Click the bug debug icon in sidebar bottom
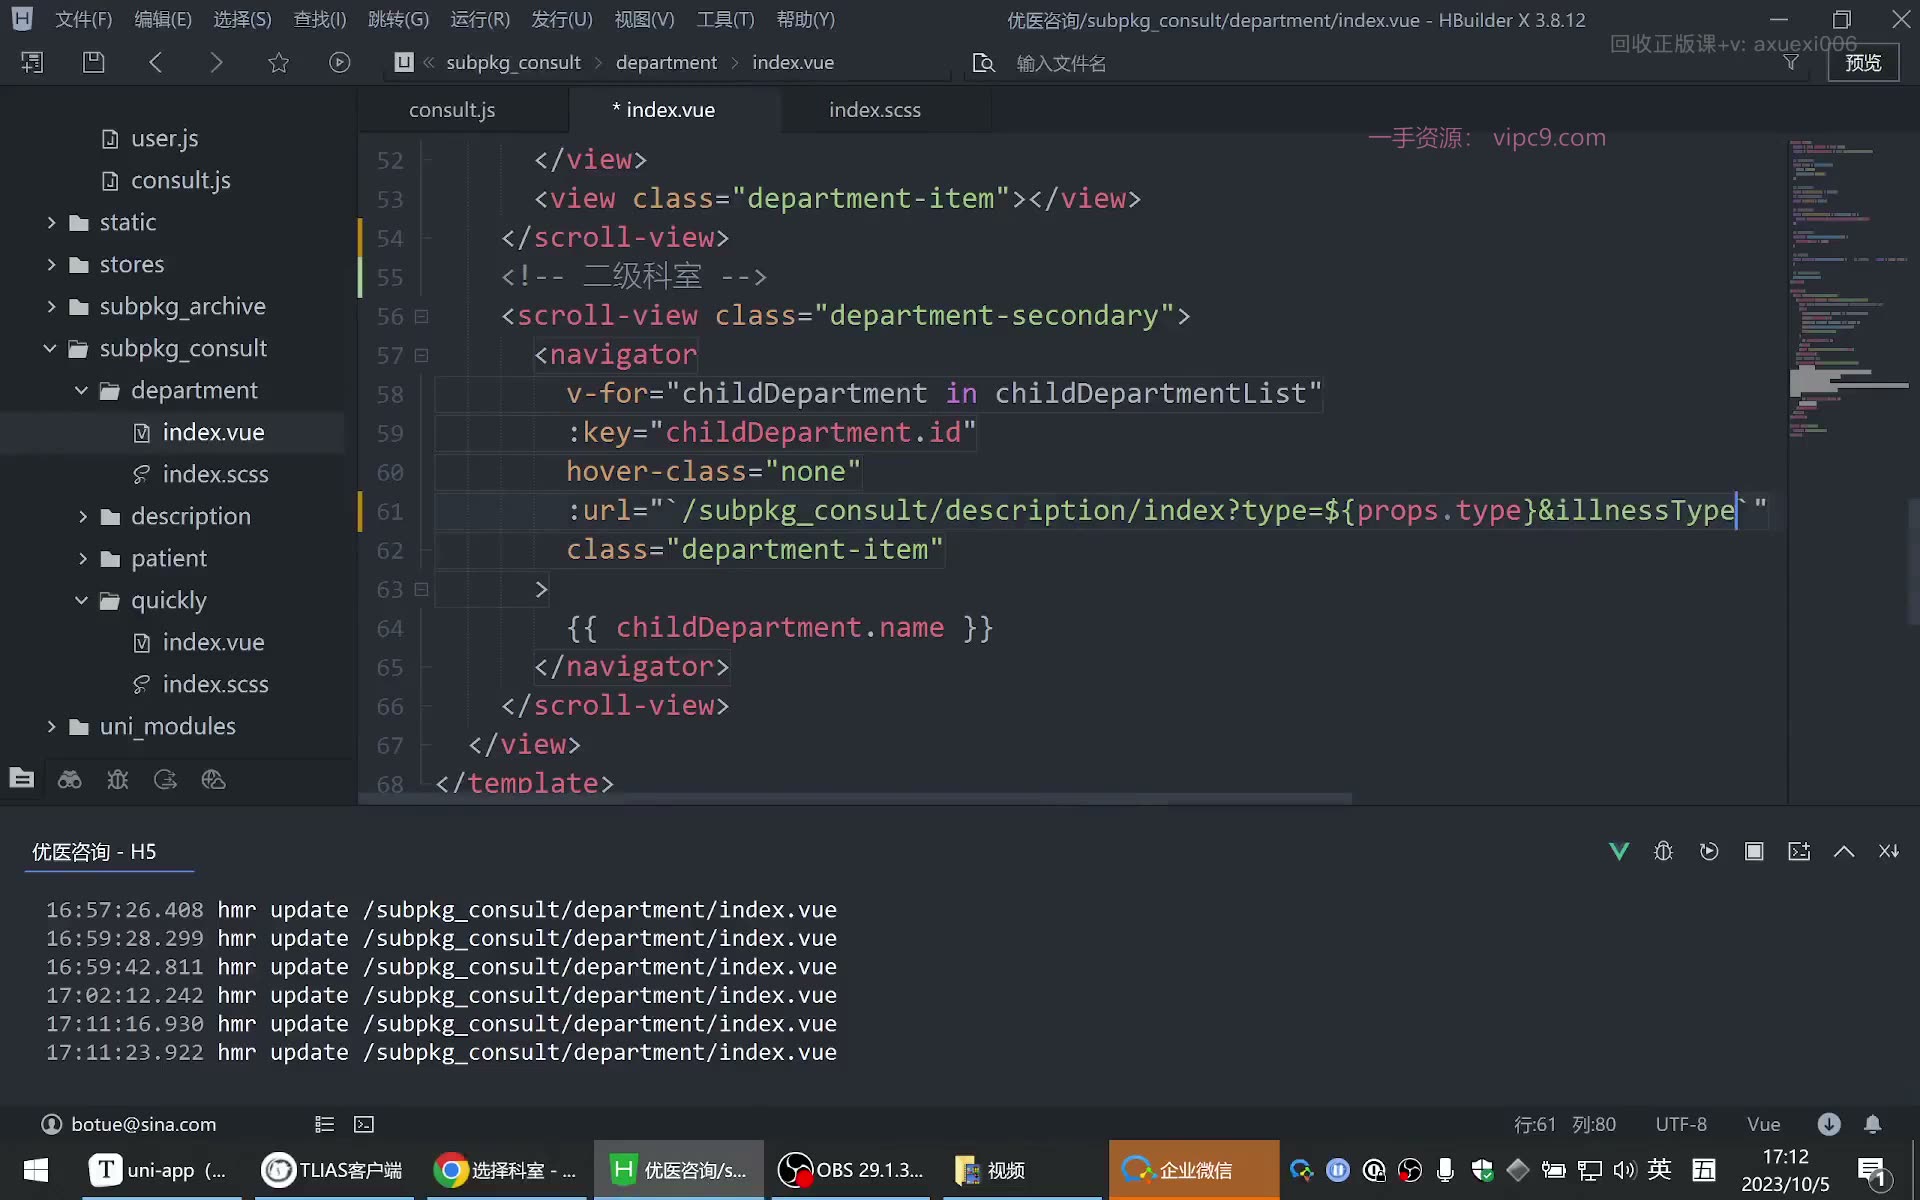 [x=118, y=779]
